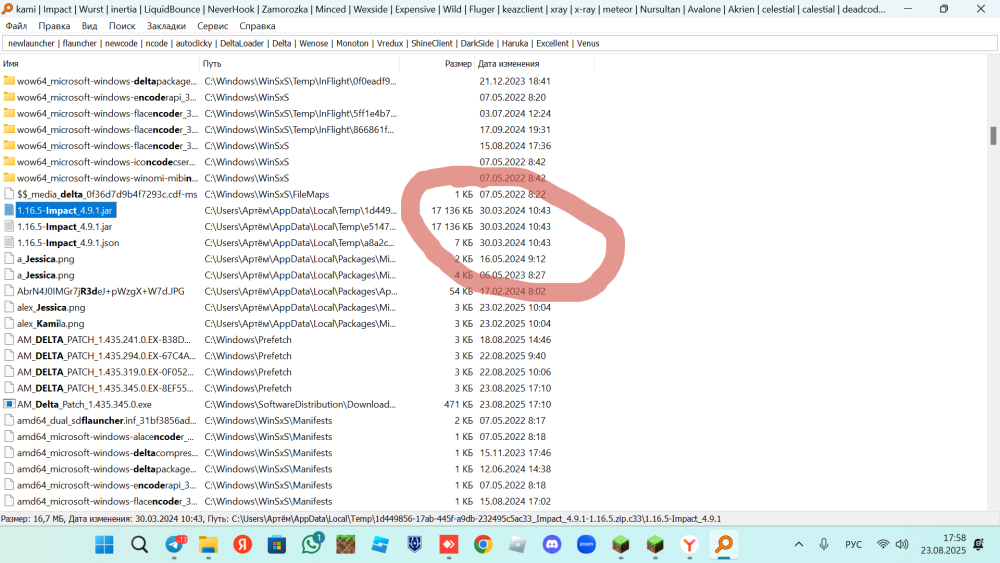Open the Вид menu

pos(89,26)
